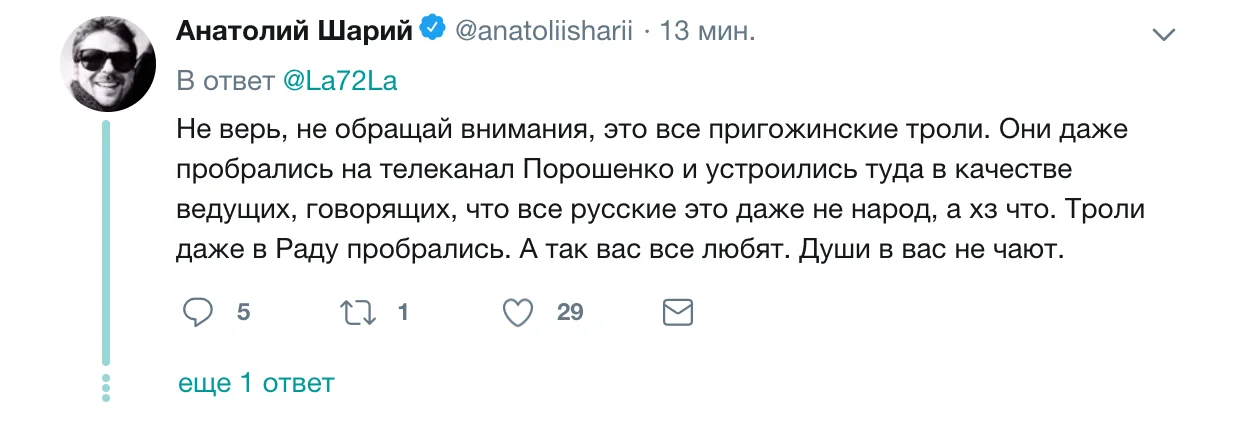Click the vertical teal thread line

pyautogui.click(x=106, y=243)
